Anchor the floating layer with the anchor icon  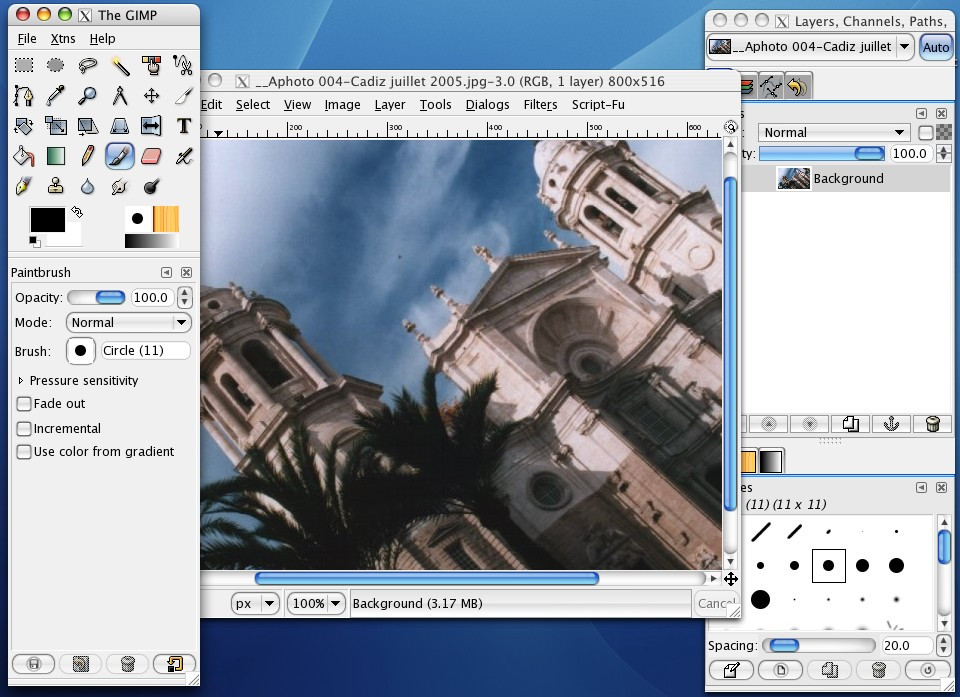pos(891,424)
